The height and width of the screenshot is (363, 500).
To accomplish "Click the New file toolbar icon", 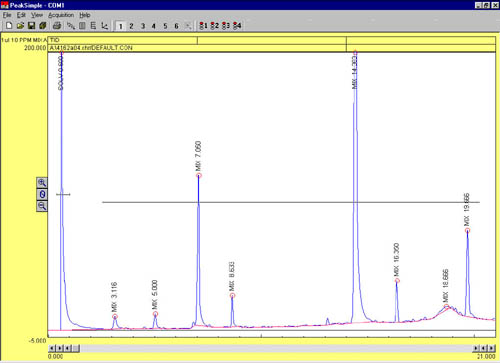I will point(9,26).
